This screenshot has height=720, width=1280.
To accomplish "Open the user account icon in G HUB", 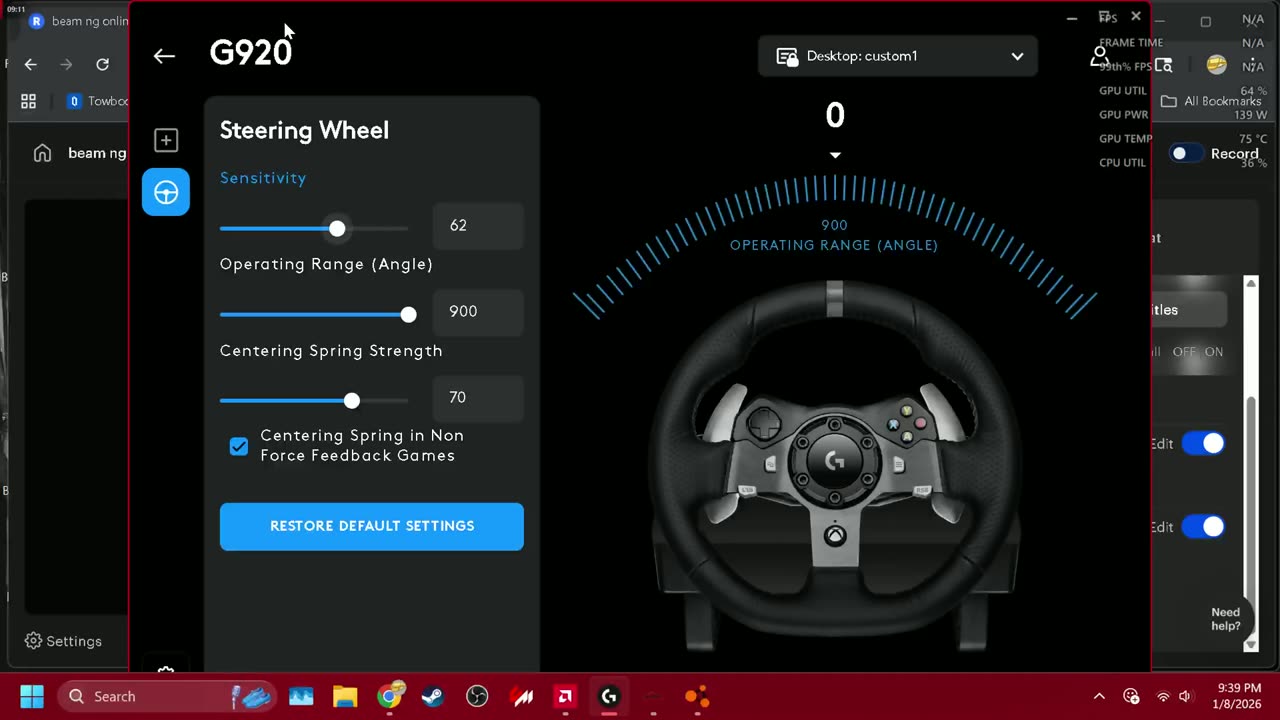I will point(1099,56).
